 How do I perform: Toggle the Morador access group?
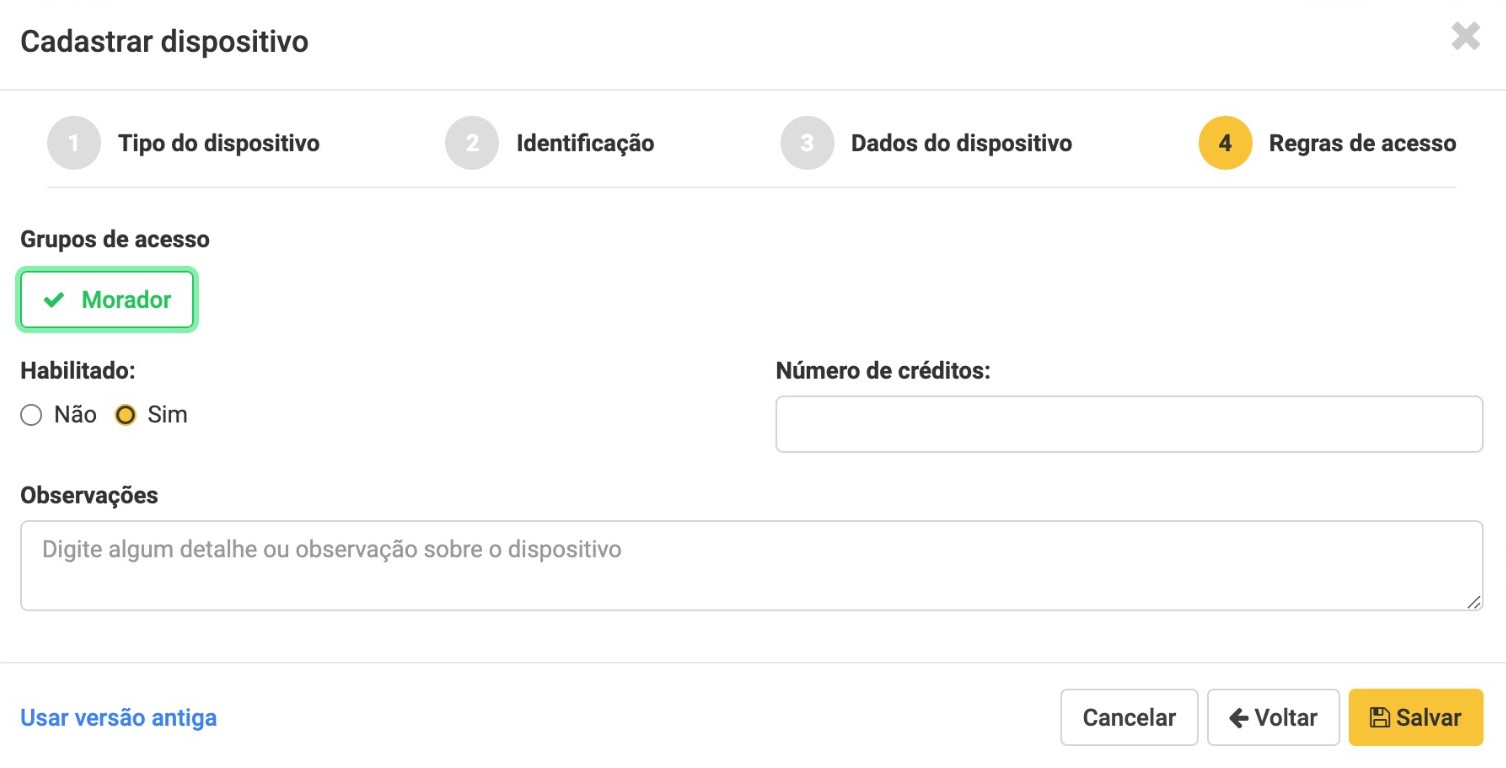click(x=106, y=300)
